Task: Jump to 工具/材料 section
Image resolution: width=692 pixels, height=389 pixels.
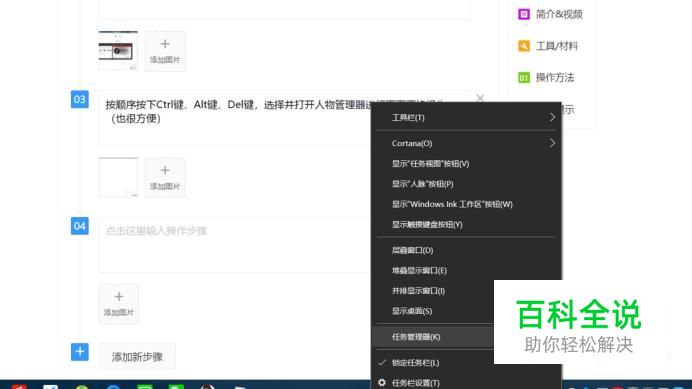Action: point(557,46)
